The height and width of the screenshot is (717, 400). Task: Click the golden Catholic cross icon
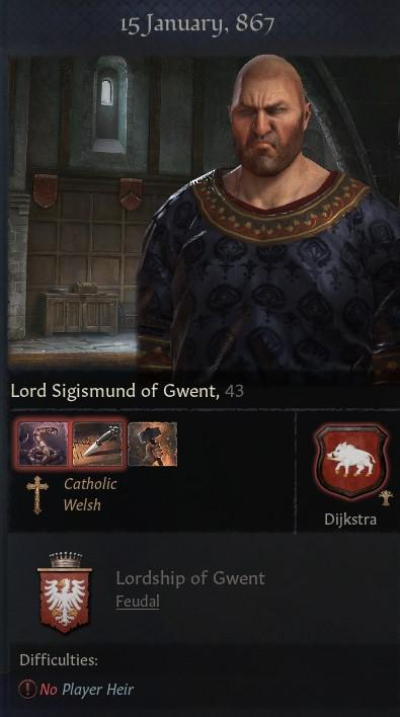(x=37, y=495)
